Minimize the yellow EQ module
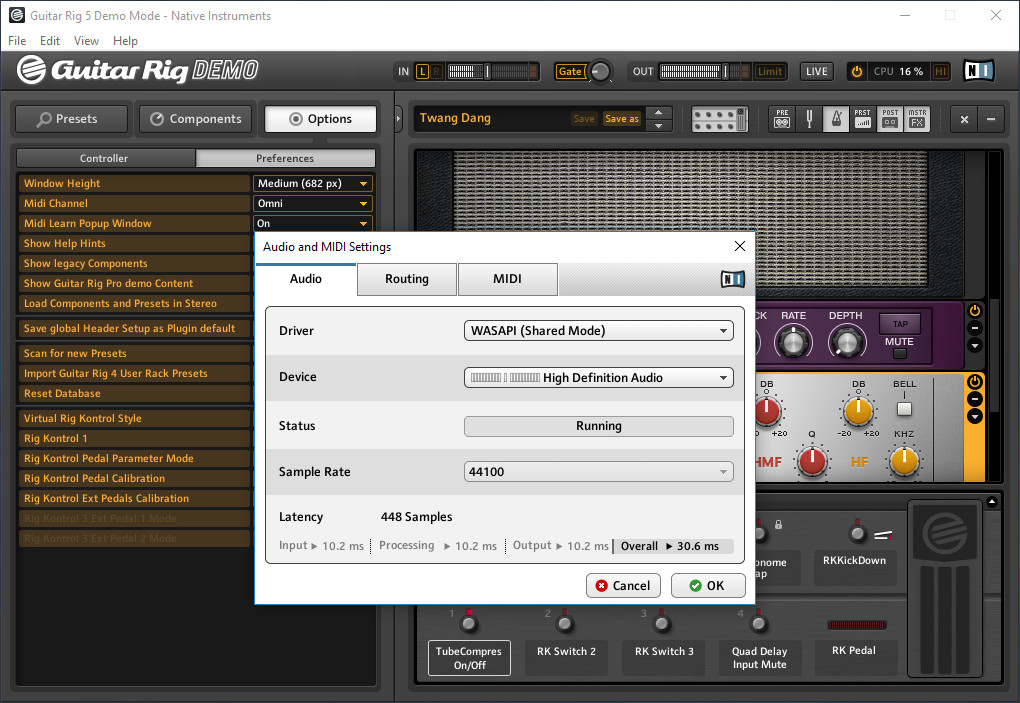 [974, 399]
